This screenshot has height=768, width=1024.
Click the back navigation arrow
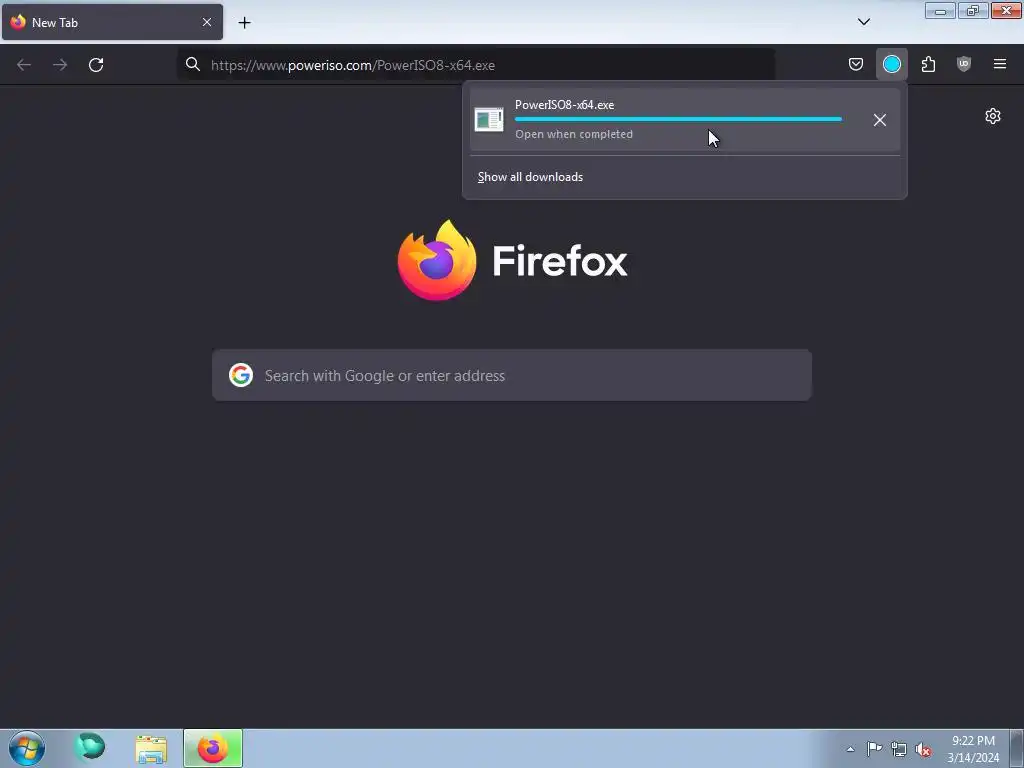tap(24, 65)
